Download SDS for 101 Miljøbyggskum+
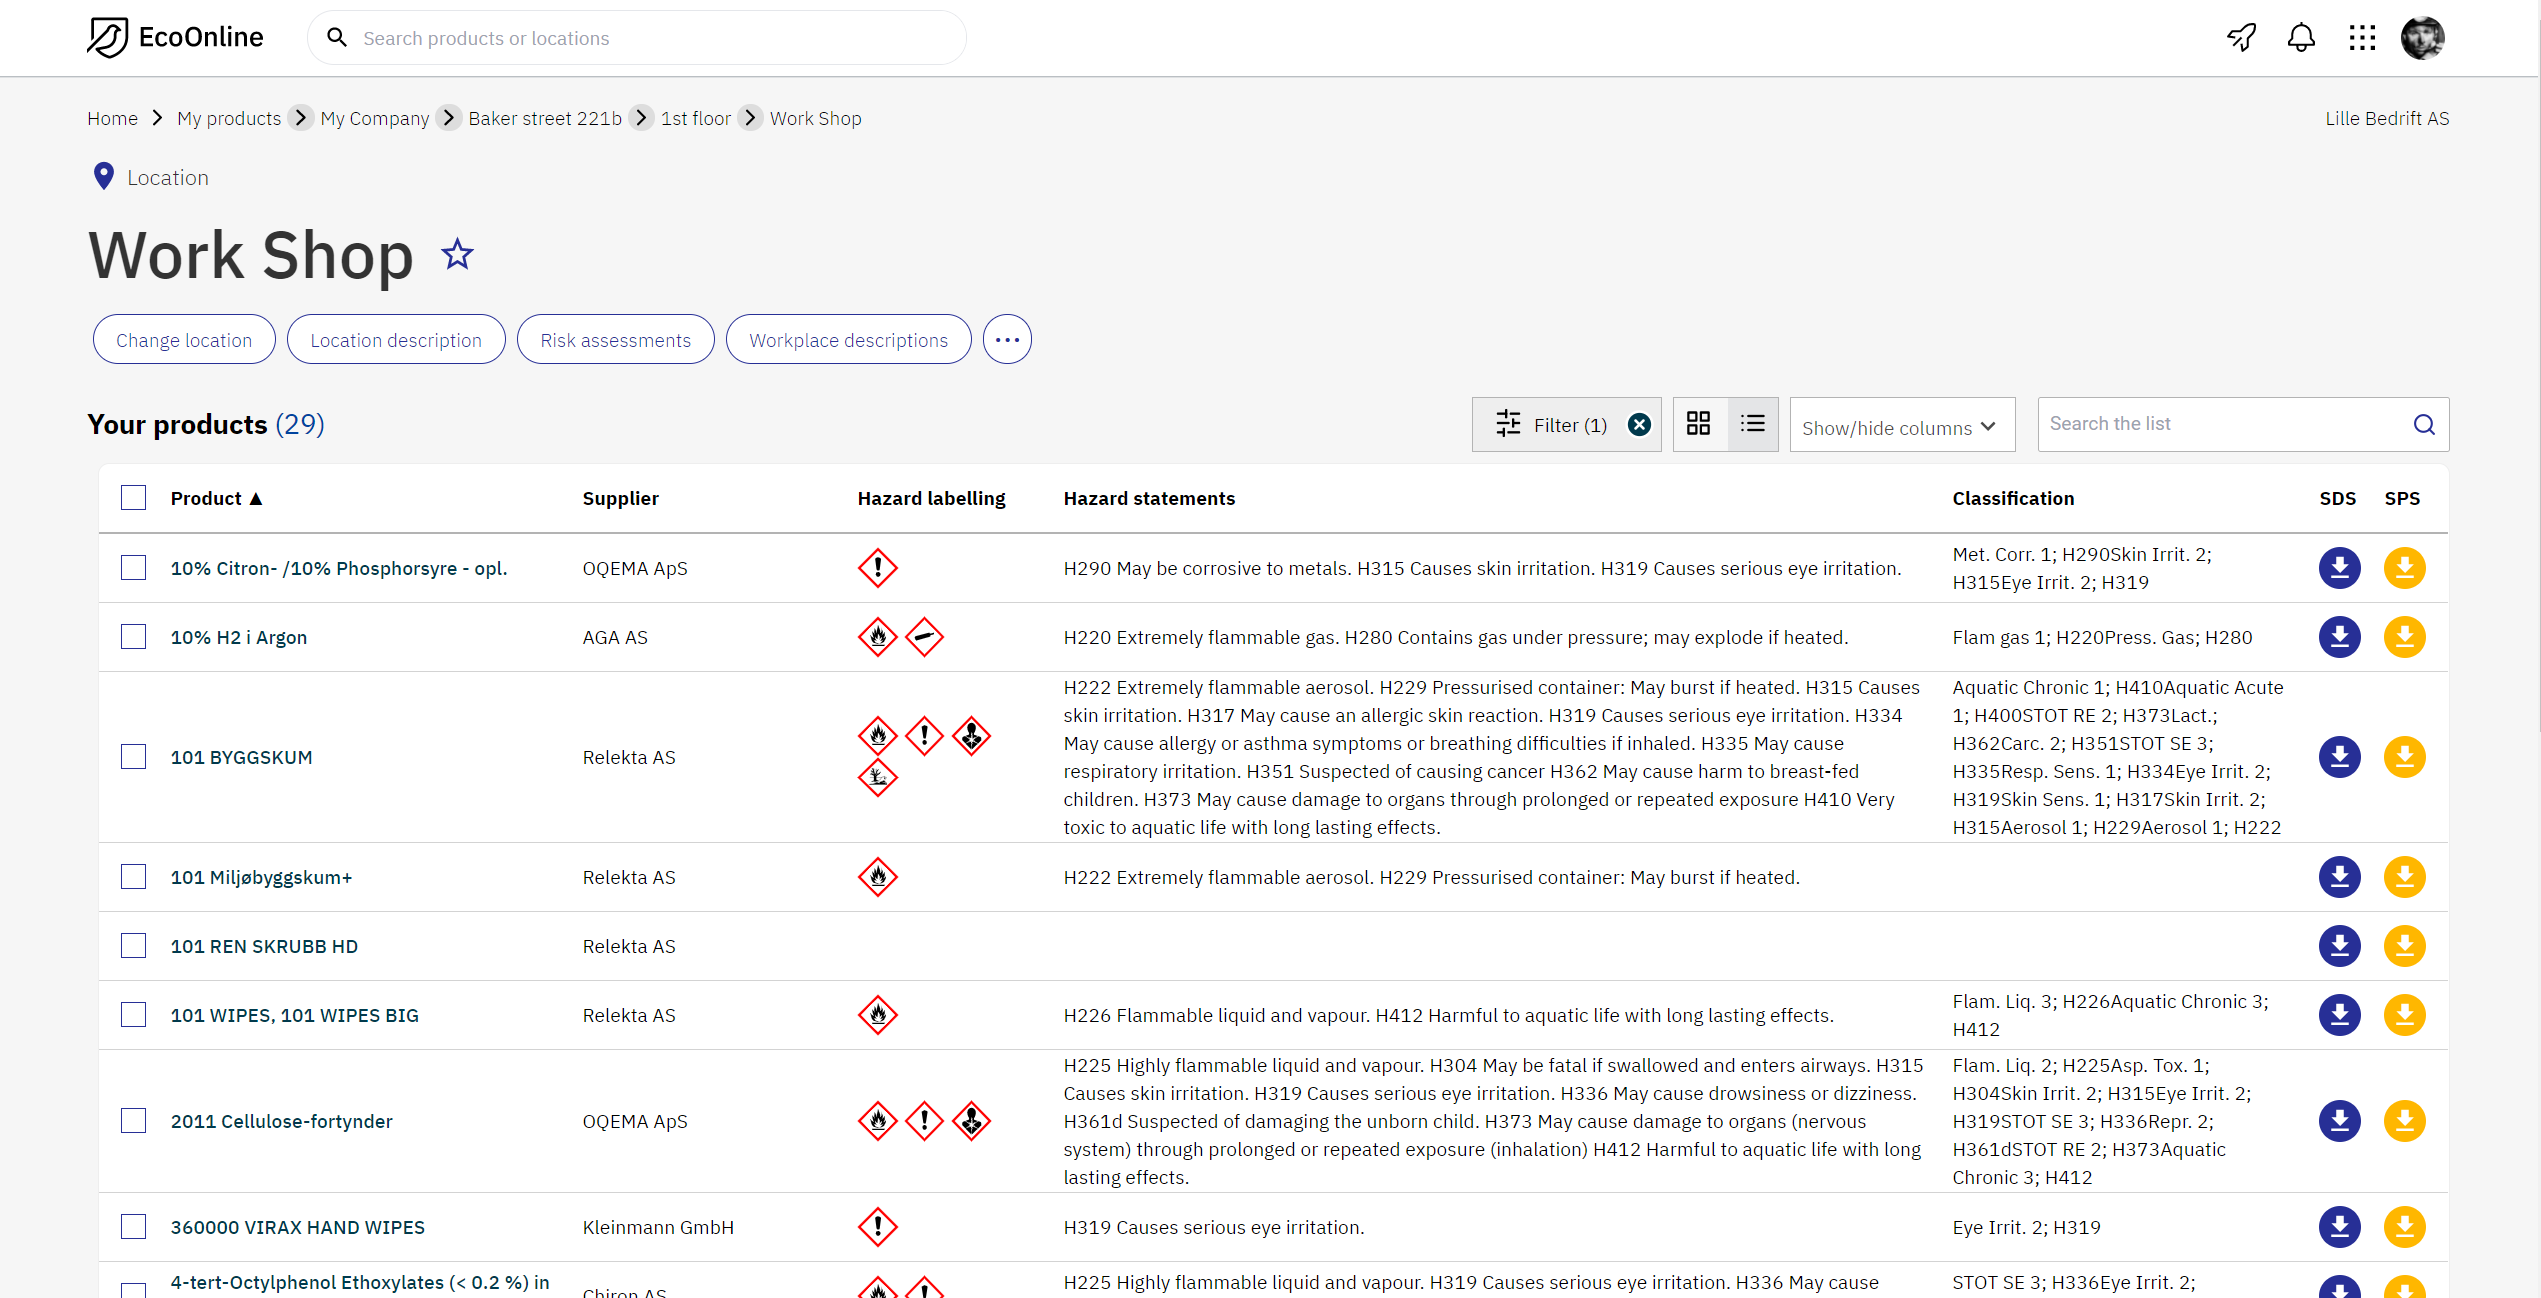The height and width of the screenshot is (1298, 2541). [x=2339, y=877]
